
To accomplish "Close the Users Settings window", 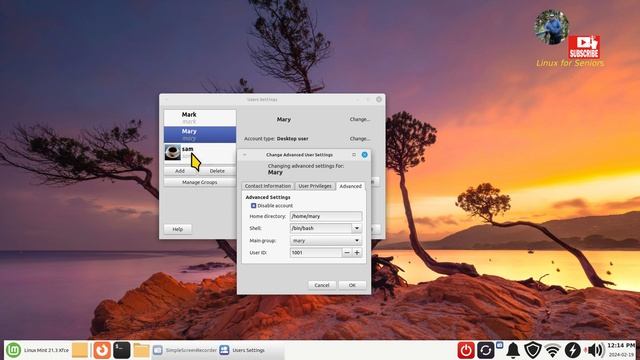I will (379, 99).
